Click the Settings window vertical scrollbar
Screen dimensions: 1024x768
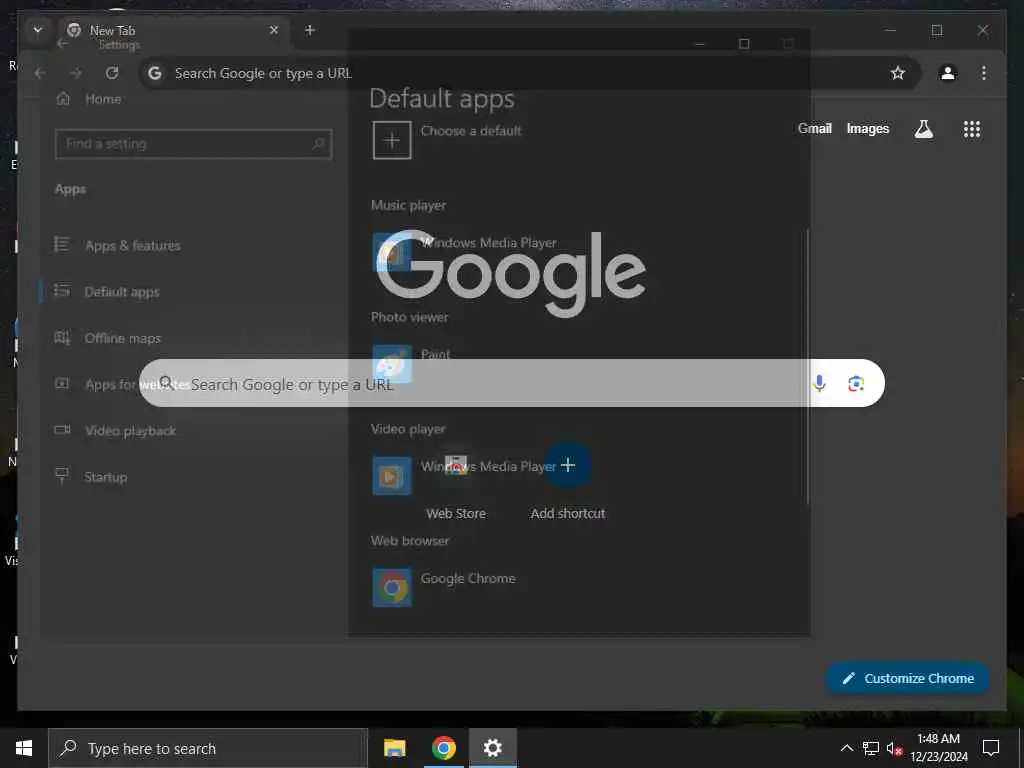point(807,366)
